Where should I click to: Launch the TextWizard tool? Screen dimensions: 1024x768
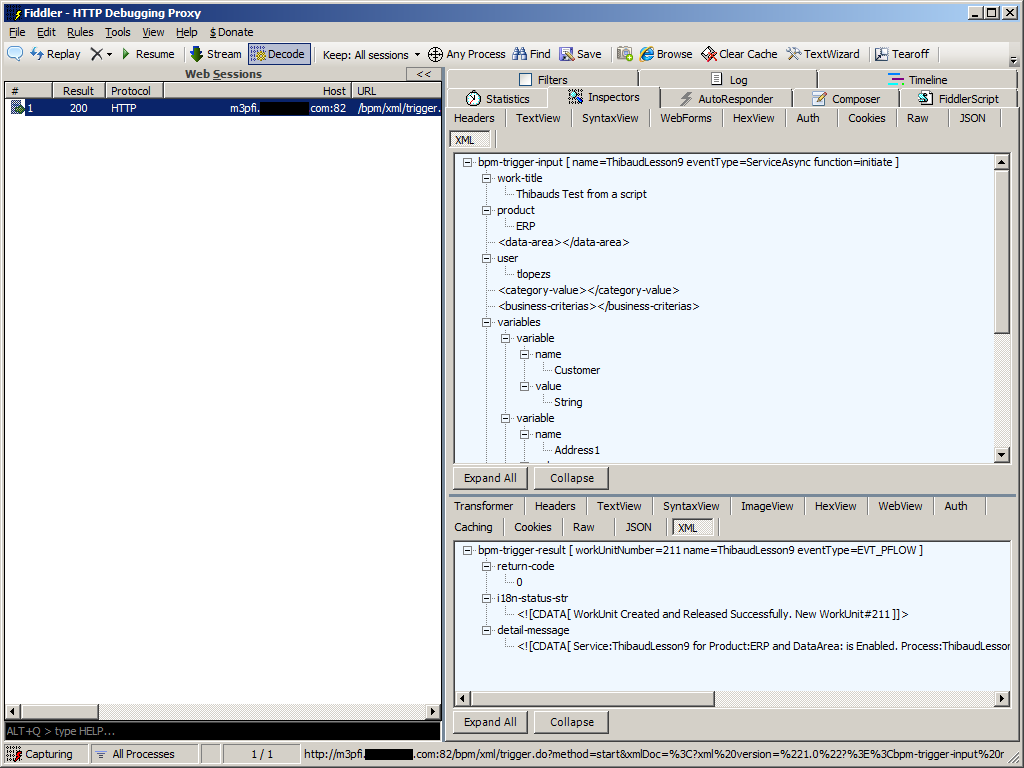(x=794, y=54)
